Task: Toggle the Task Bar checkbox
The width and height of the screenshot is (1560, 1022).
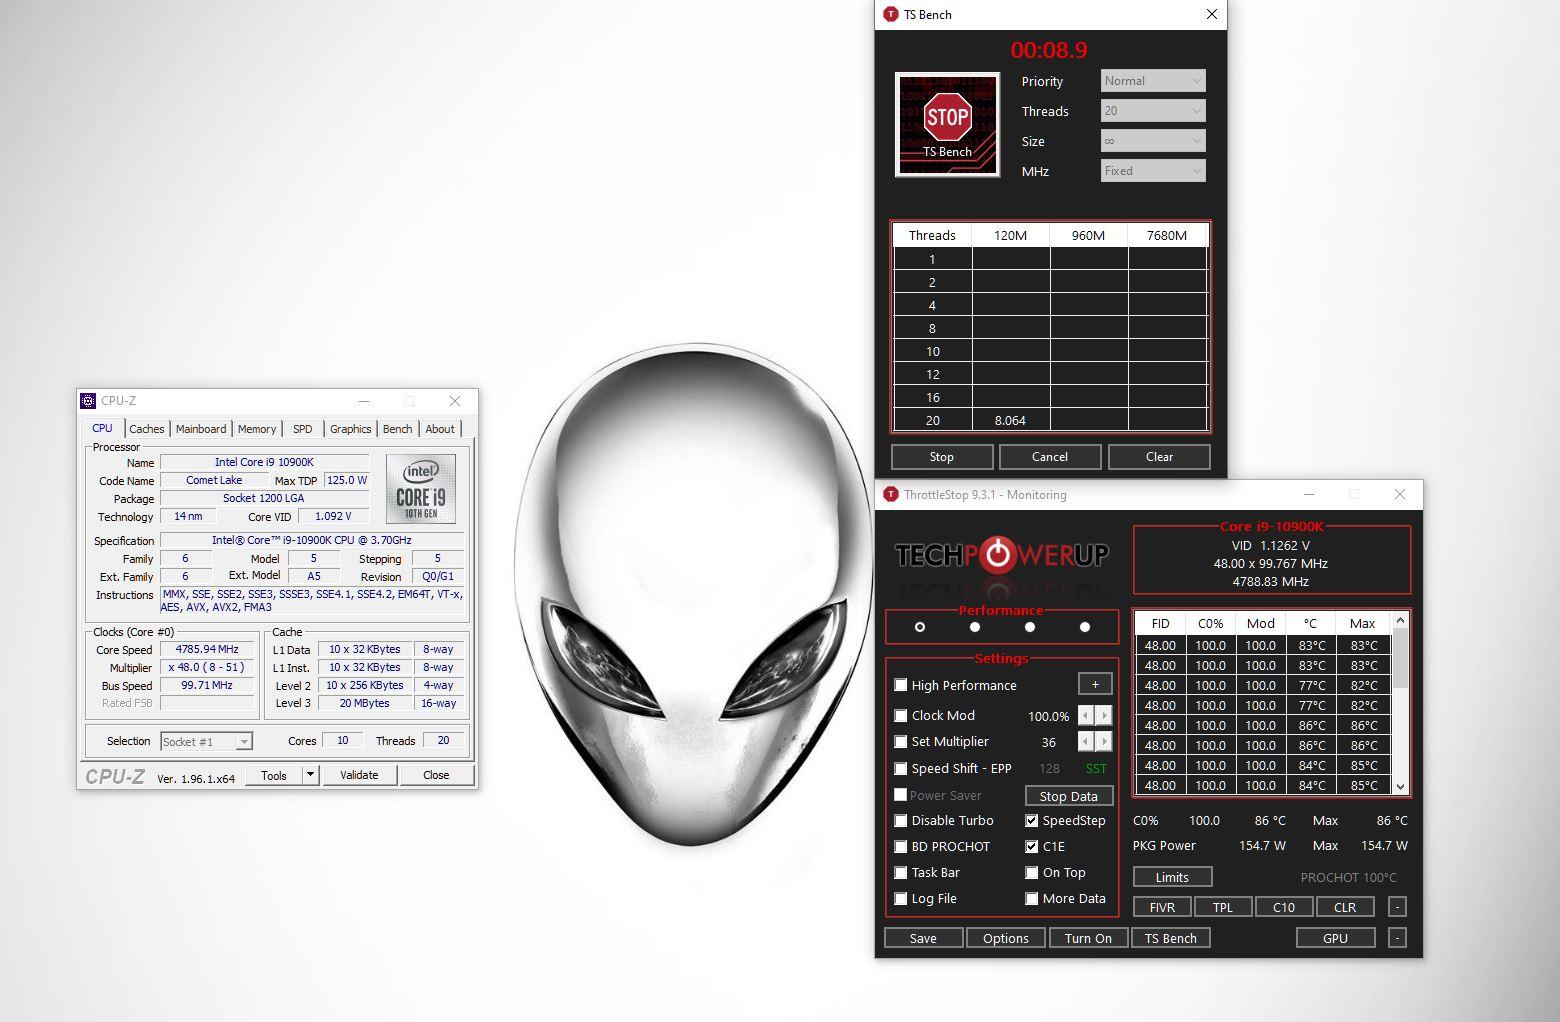Action: coord(901,872)
